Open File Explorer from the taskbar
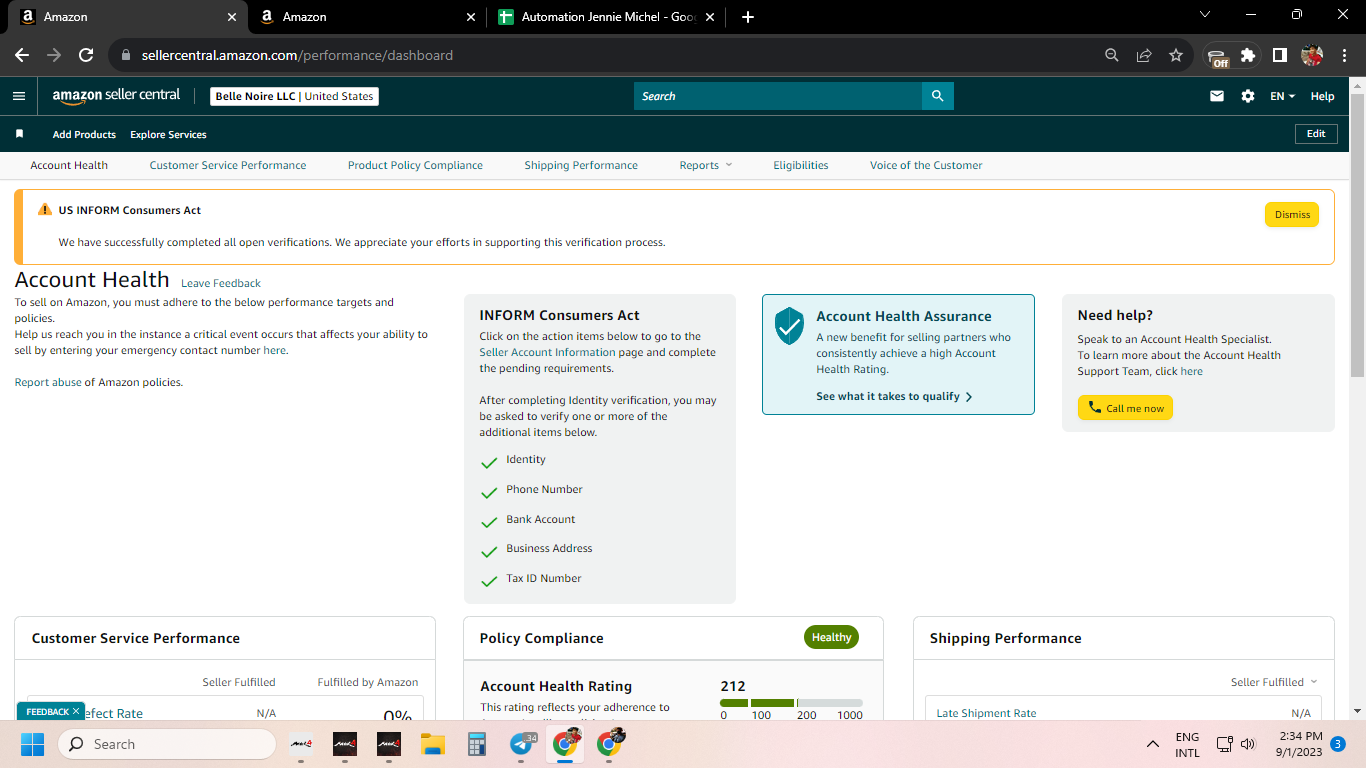1366x768 pixels. point(433,744)
